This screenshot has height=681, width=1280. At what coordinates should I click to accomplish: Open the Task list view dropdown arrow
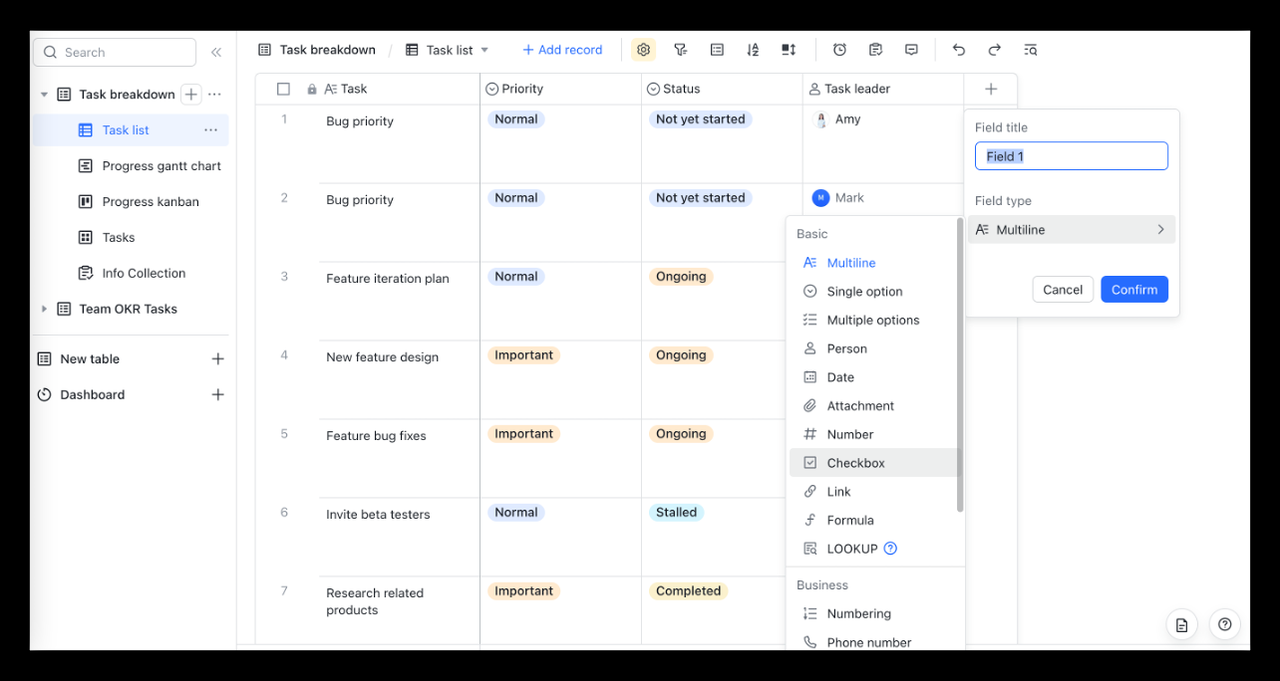point(485,50)
